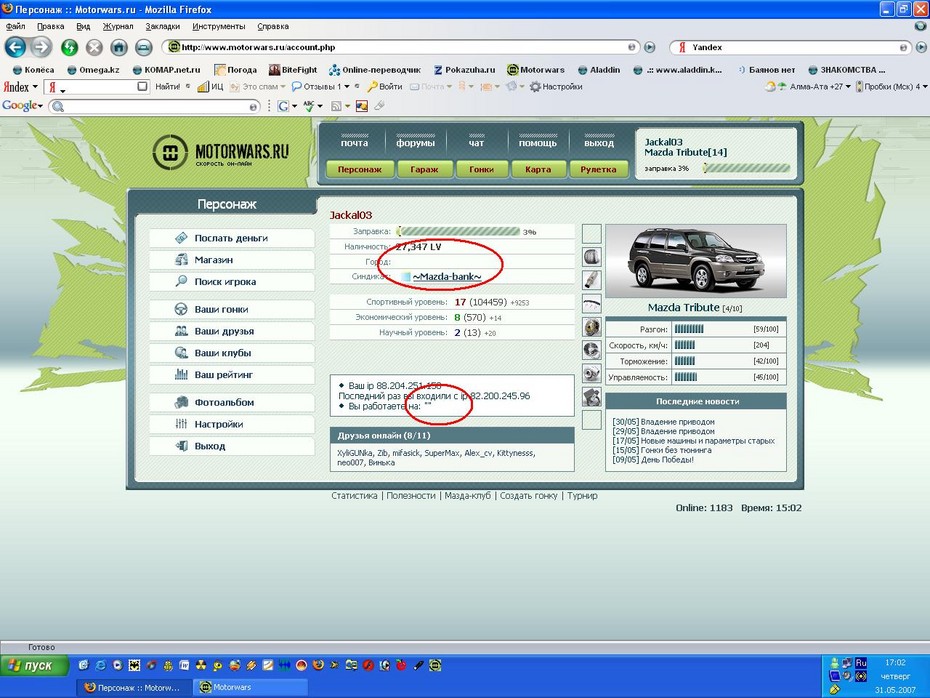Click the Ru language indicator in tray
Viewport: 930px width, 698px height.
pos(861,663)
